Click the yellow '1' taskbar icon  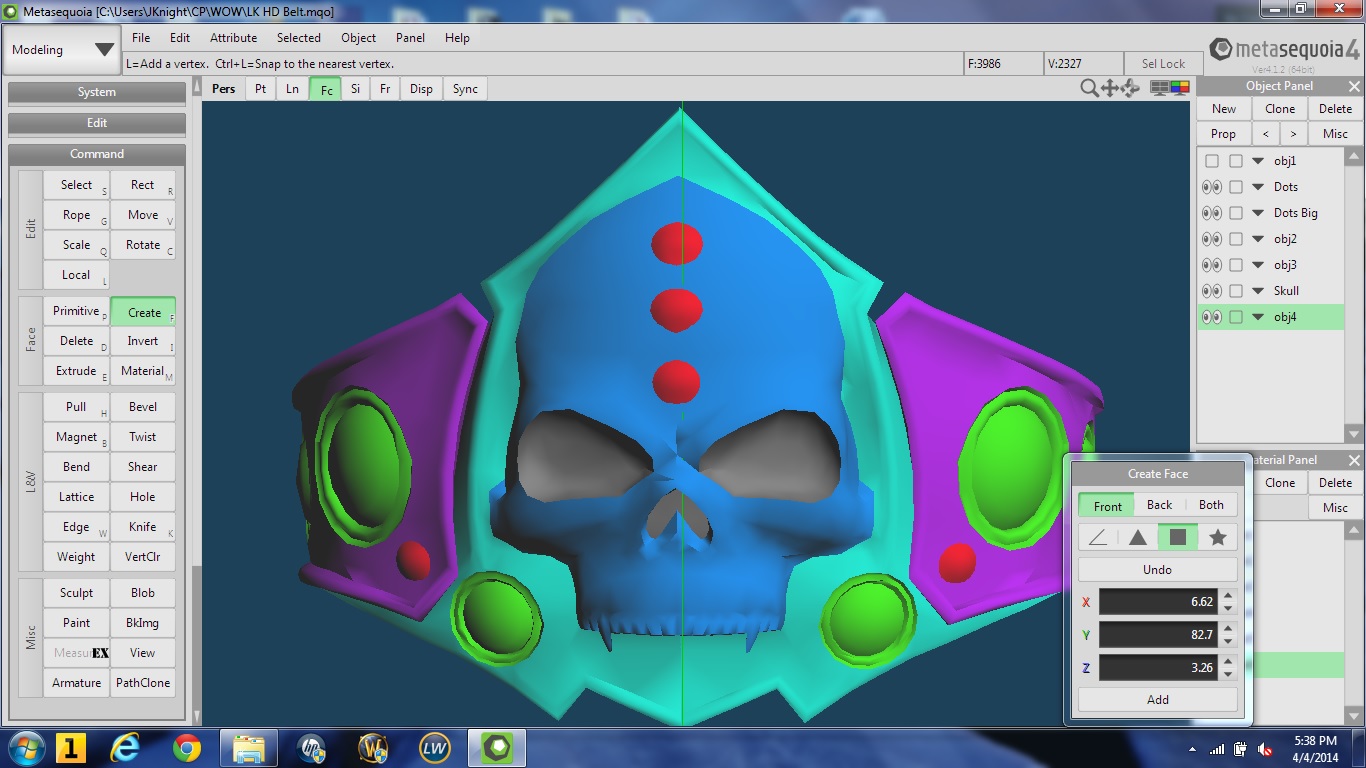[70, 748]
